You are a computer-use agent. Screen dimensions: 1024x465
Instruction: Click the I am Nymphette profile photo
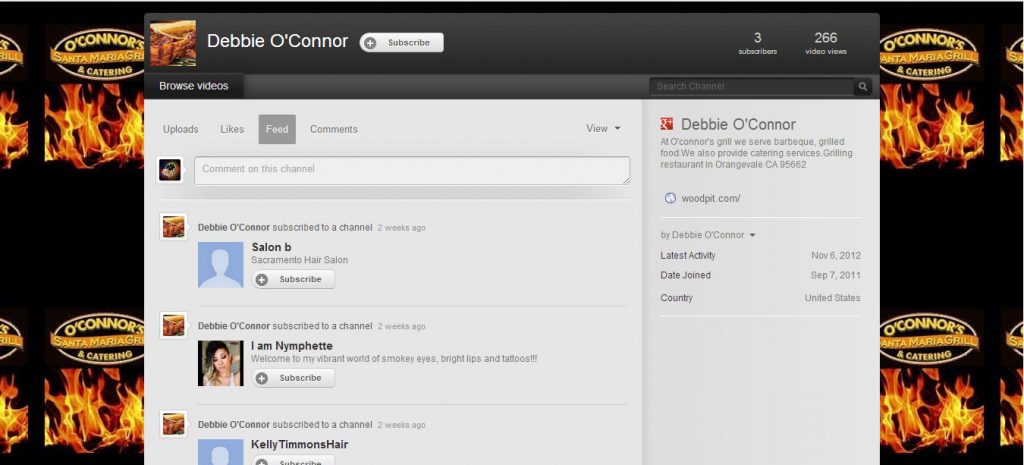[221, 363]
